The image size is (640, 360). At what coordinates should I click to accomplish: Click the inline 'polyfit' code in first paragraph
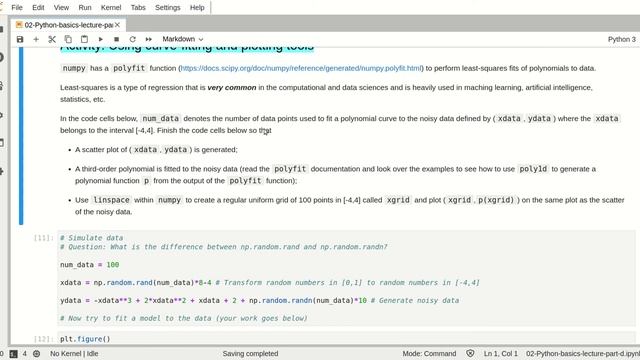point(129,68)
